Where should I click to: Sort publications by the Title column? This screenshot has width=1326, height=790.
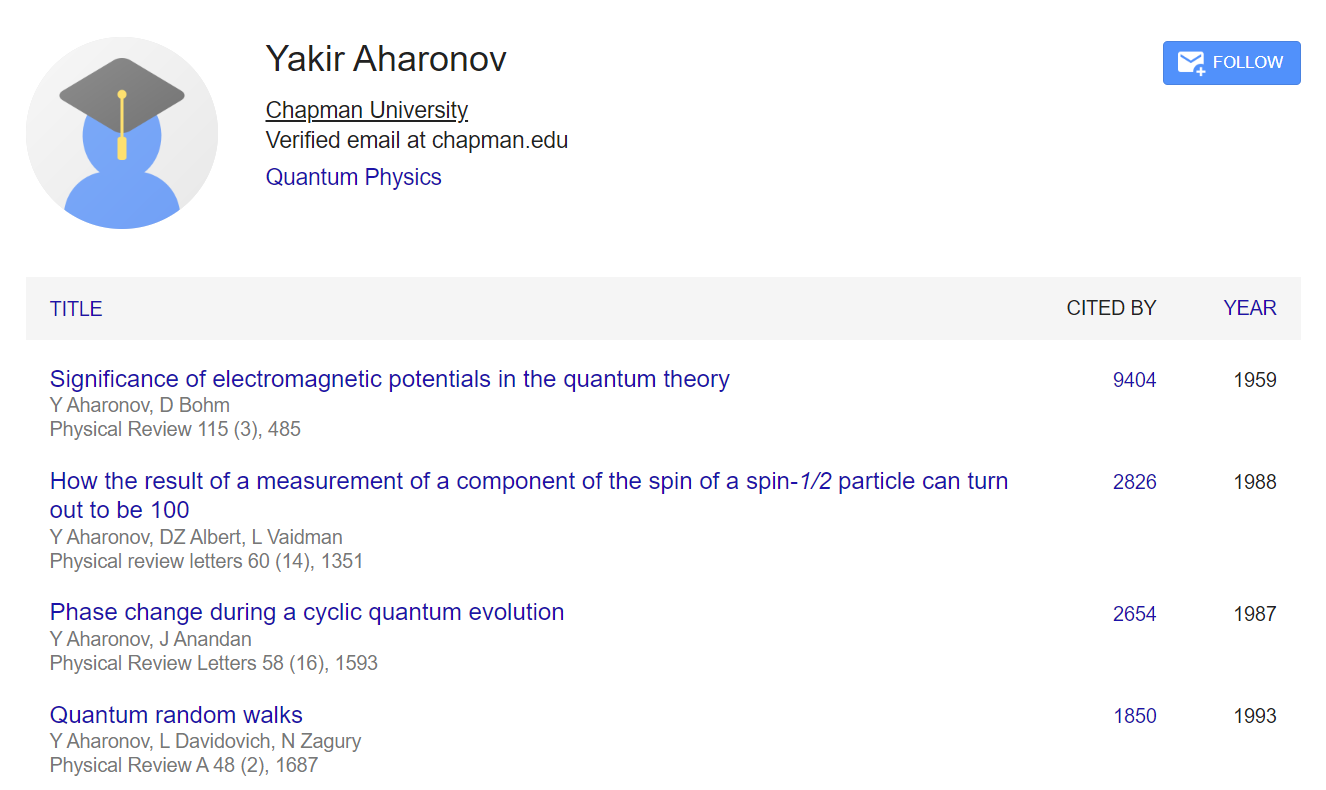click(x=76, y=308)
